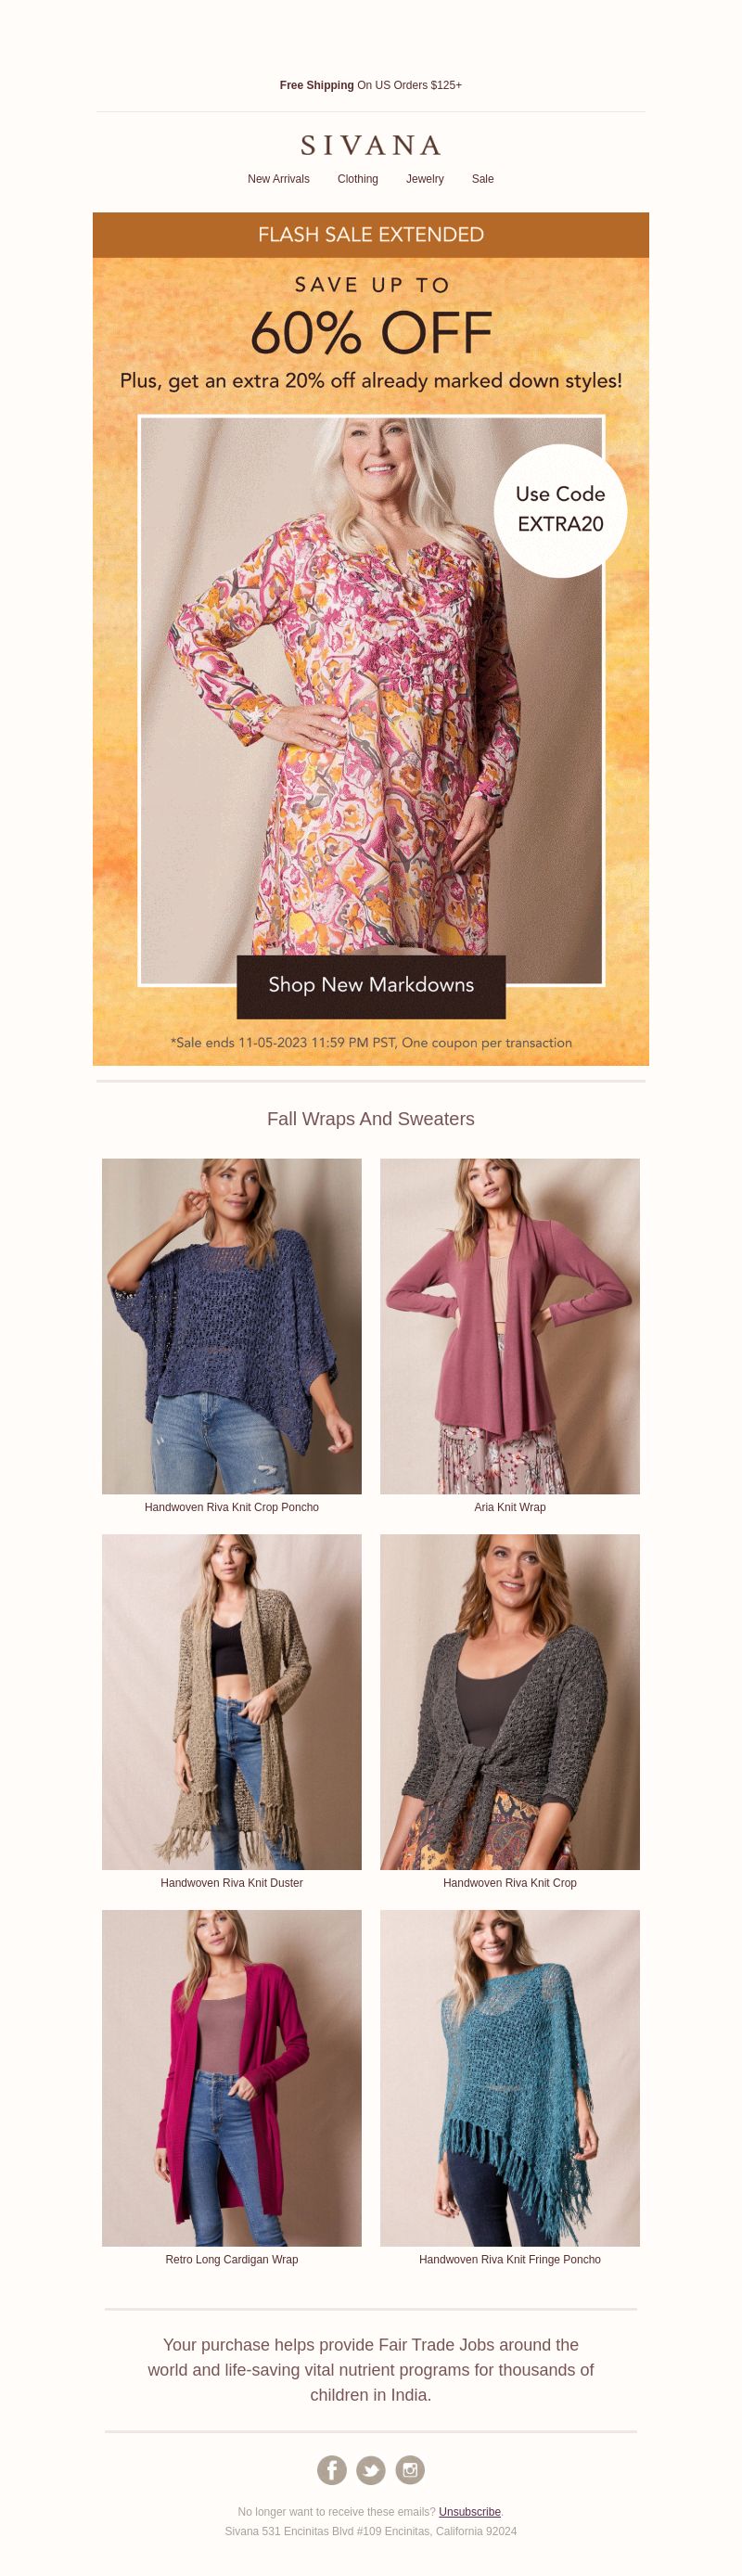The height and width of the screenshot is (2576, 742).
Task: Open the Handwoven Riva Knit Crop Poncho photo
Action: click(232, 1326)
